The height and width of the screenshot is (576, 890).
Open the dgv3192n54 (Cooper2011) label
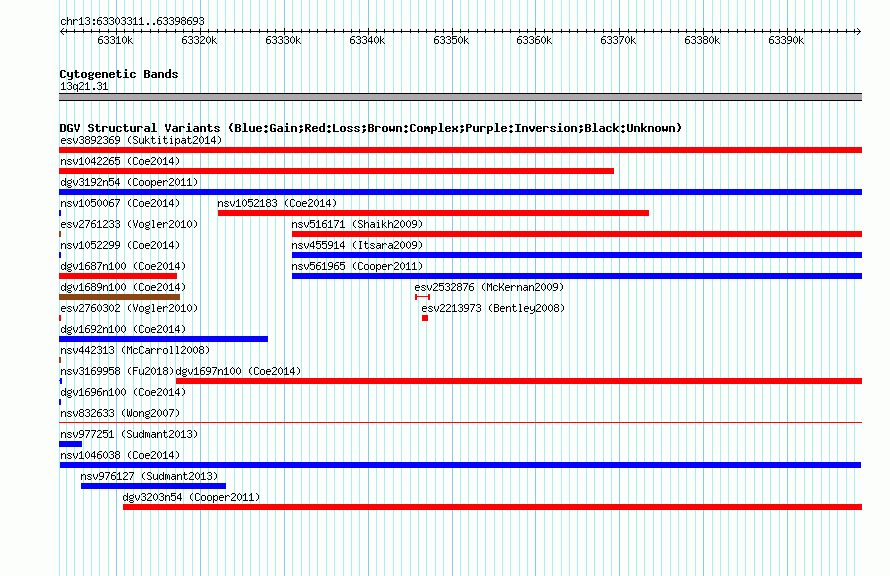point(129,182)
